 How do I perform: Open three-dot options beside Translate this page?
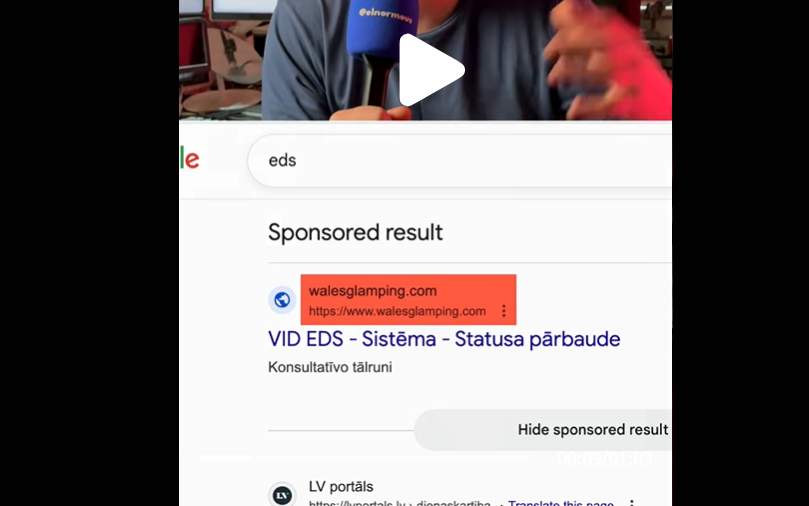(632, 502)
